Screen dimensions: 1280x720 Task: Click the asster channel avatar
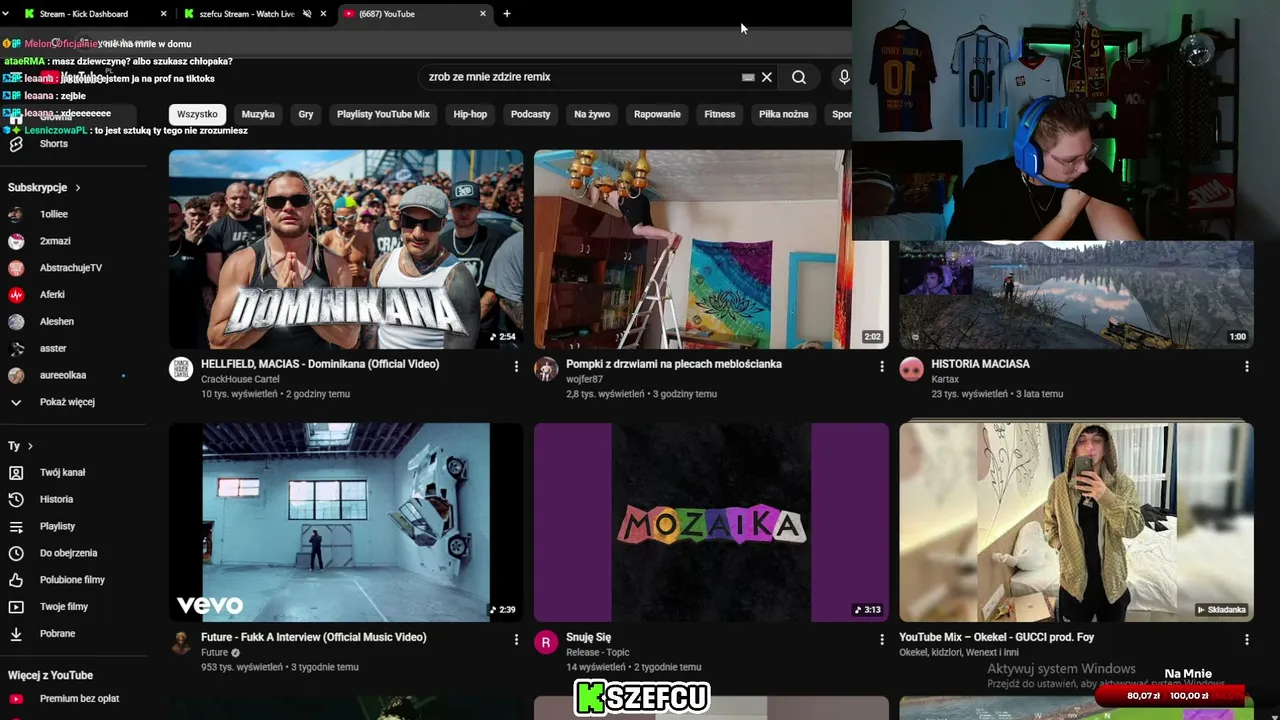pyautogui.click(x=16, y=349)
